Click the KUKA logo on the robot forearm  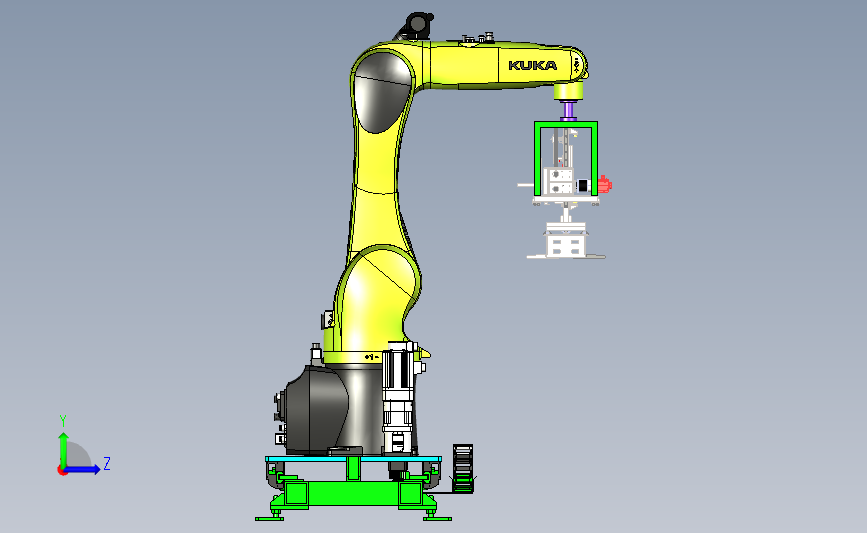pyautogui.click(x=532, y=65)
